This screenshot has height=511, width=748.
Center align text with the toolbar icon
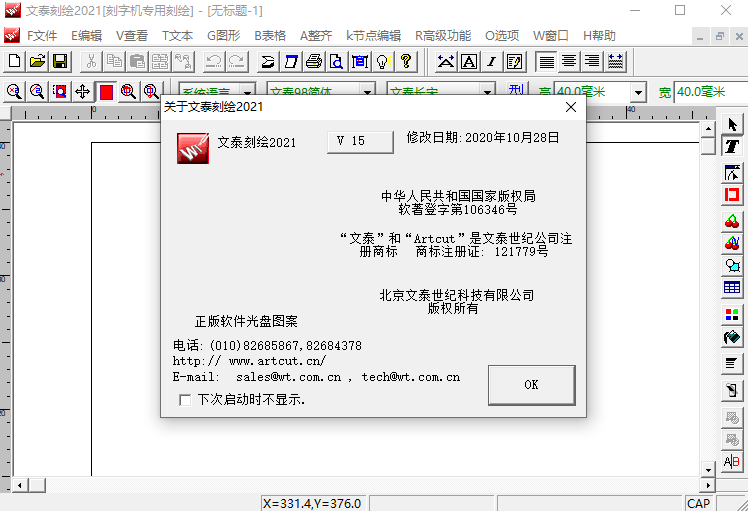[x=569, y=61]
